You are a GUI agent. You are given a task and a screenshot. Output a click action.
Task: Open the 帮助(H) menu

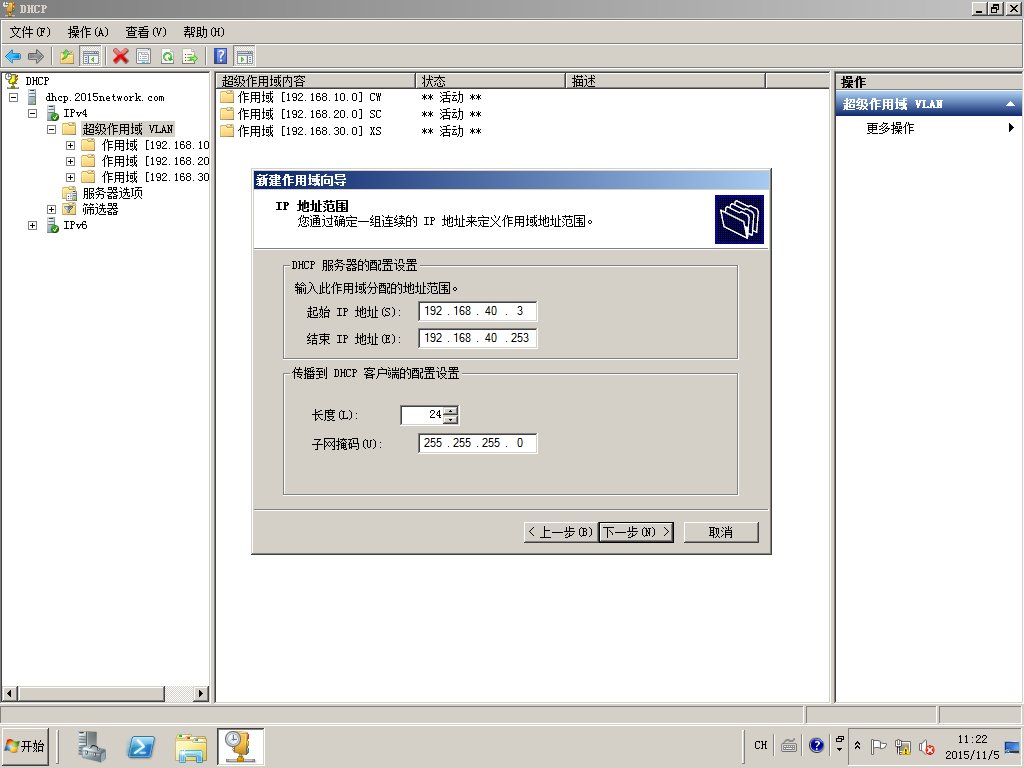(x=204, y=32)
